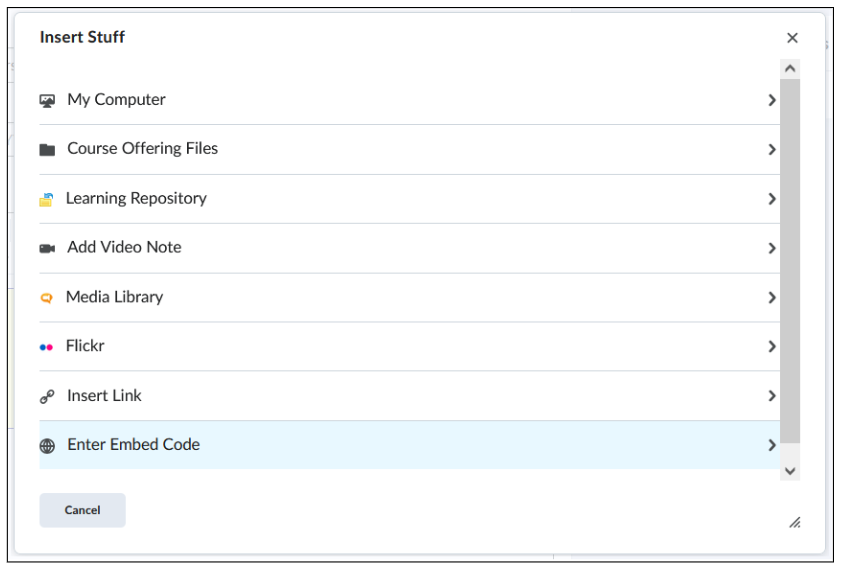Viewport: 841px width, 571px height.
Task: Click the scrollbar up arrow
Action: pyautogui.click(x=790, y=69)
